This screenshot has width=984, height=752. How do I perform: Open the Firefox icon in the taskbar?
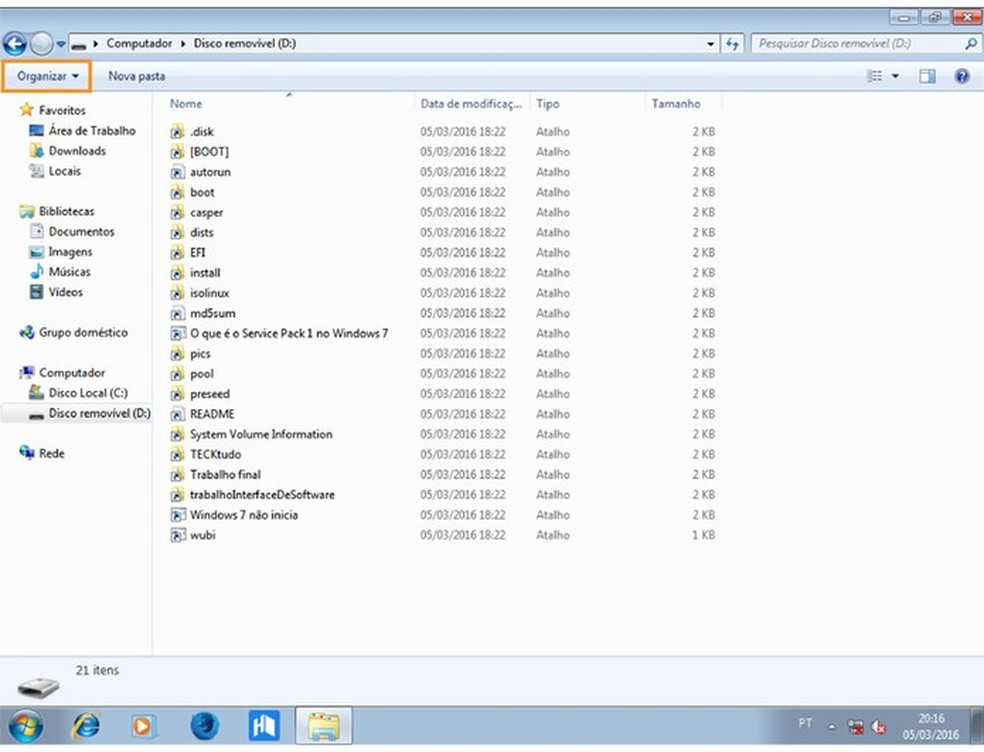coord(204,727)
